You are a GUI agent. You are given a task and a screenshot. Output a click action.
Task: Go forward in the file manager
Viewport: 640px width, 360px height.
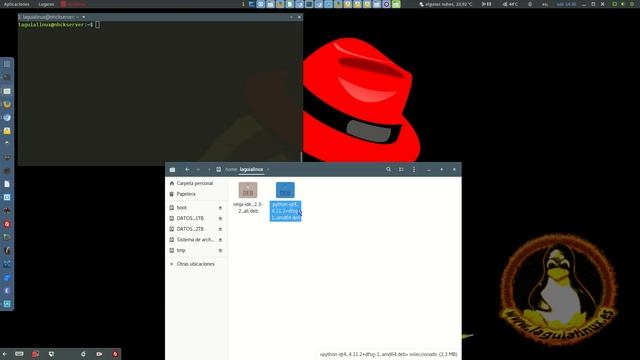pyautogui.click(x=198, y=169)
